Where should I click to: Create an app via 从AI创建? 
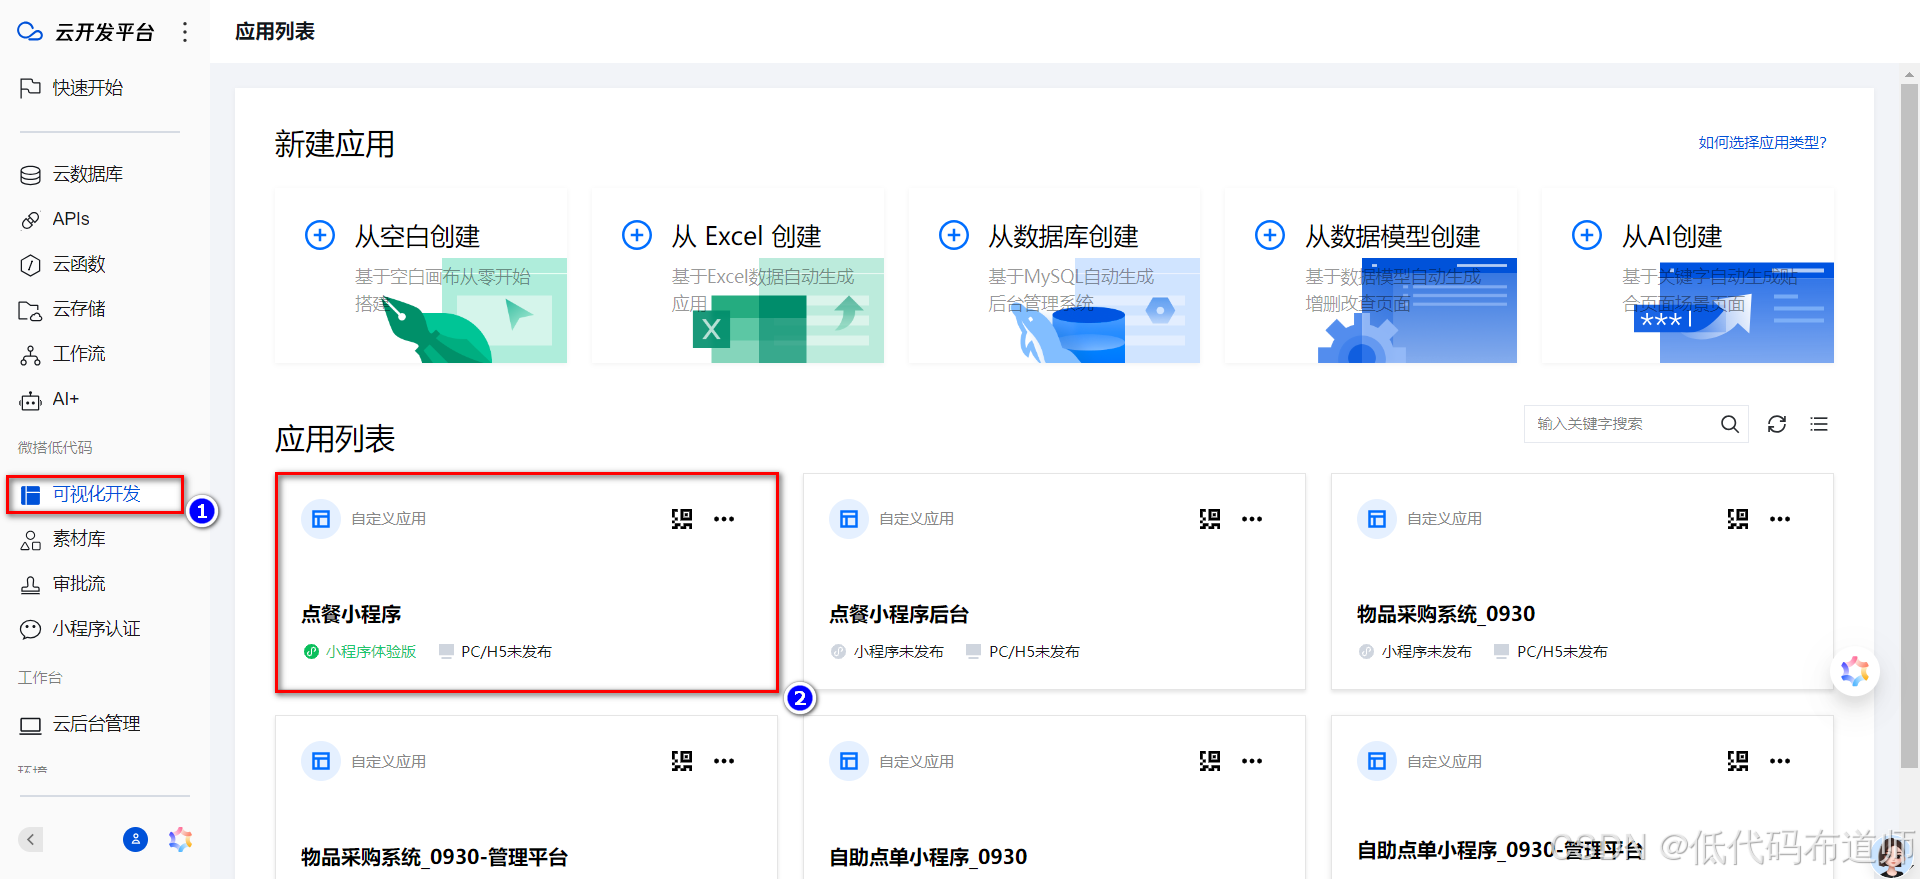click(1688, 276)
